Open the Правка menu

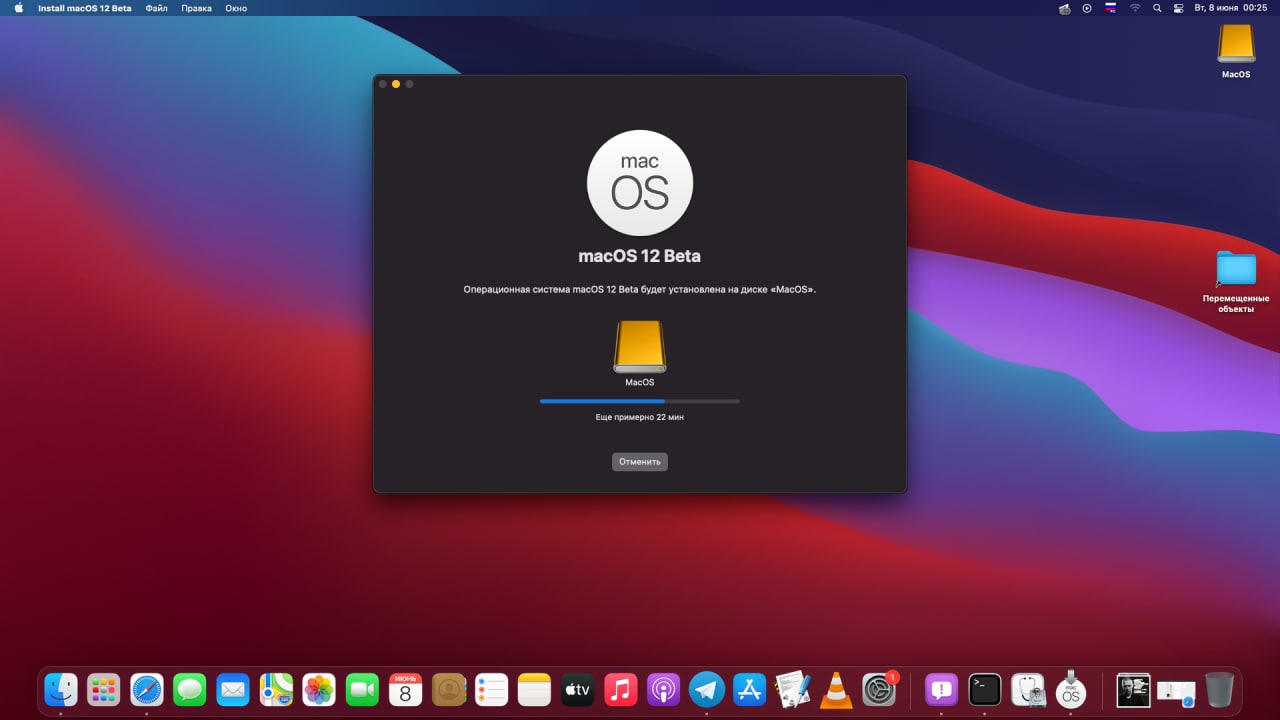click(196, 8)
